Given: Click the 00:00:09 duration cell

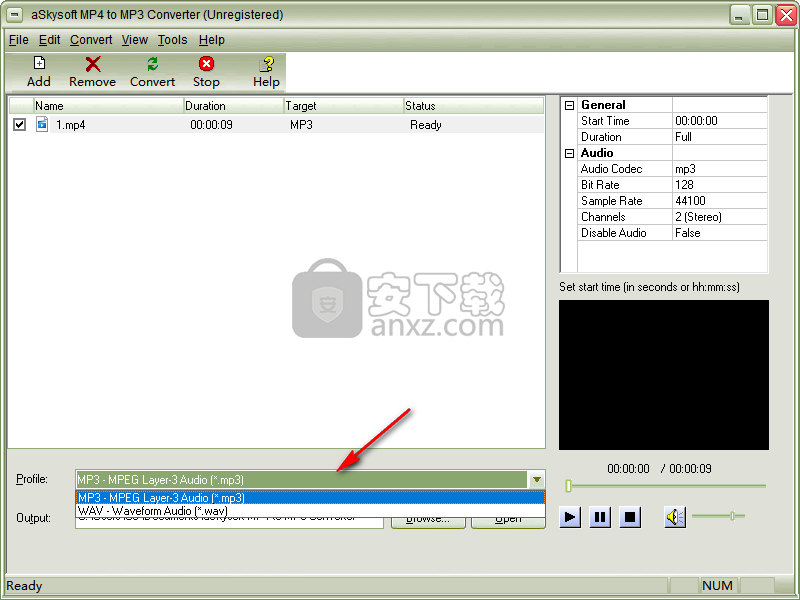Looking at the screenshot, I should [x=211, y=125].
